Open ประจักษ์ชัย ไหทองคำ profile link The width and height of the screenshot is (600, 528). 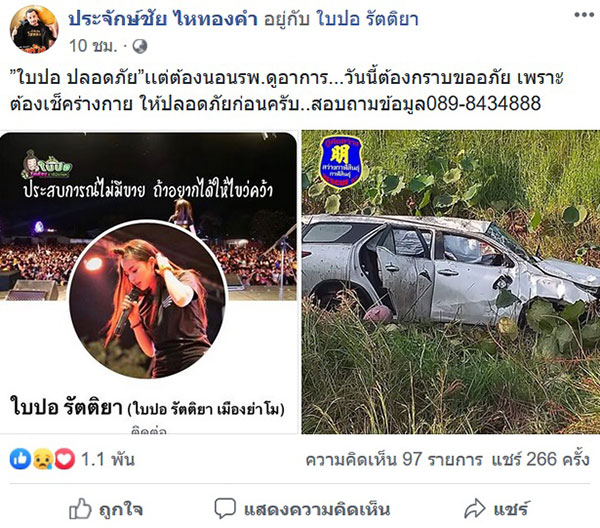163,18
